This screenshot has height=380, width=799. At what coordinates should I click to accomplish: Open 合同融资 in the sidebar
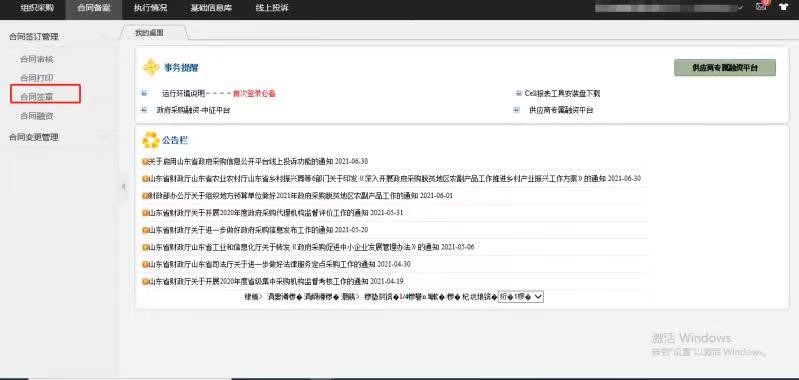pos(37,116)
